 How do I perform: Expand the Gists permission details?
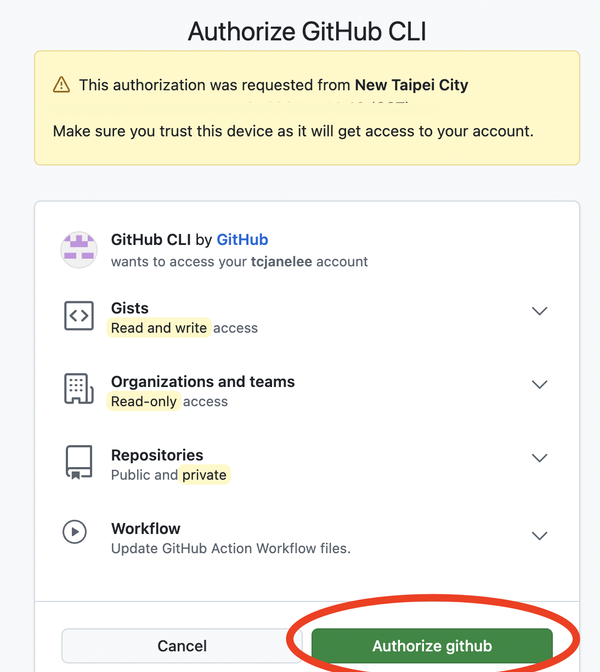point(539,311)
